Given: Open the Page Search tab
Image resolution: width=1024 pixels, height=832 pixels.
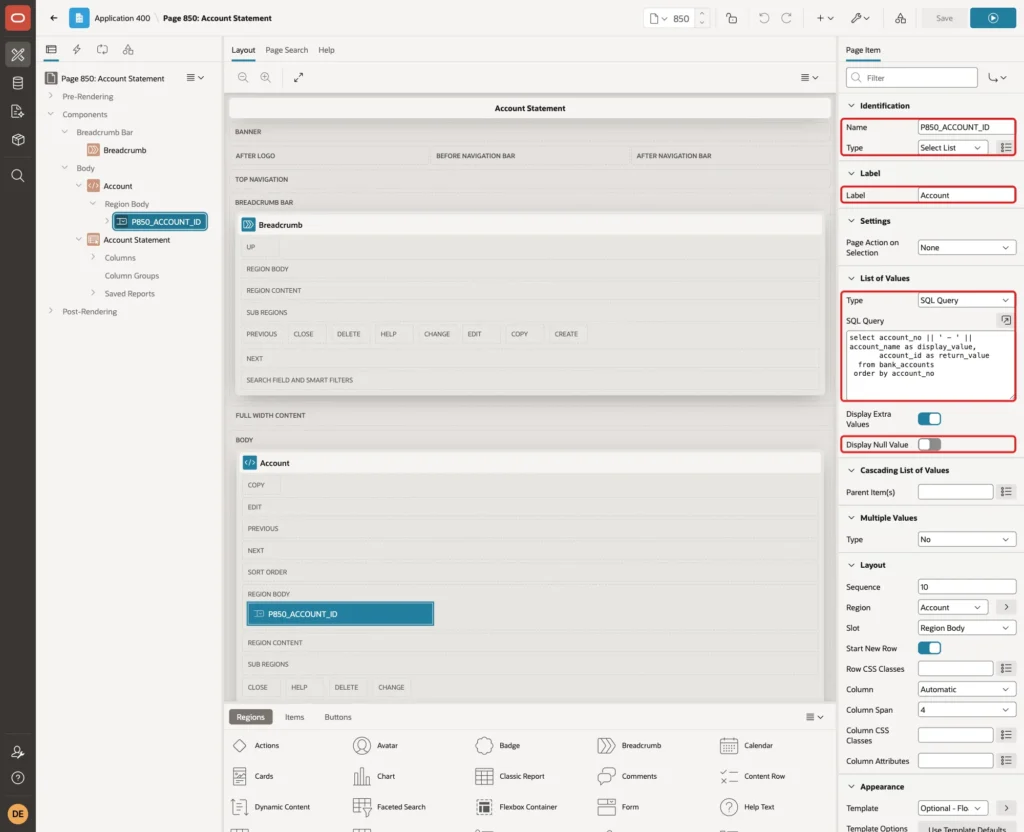Looking at the screenshot, I should [x=287, y=50].
